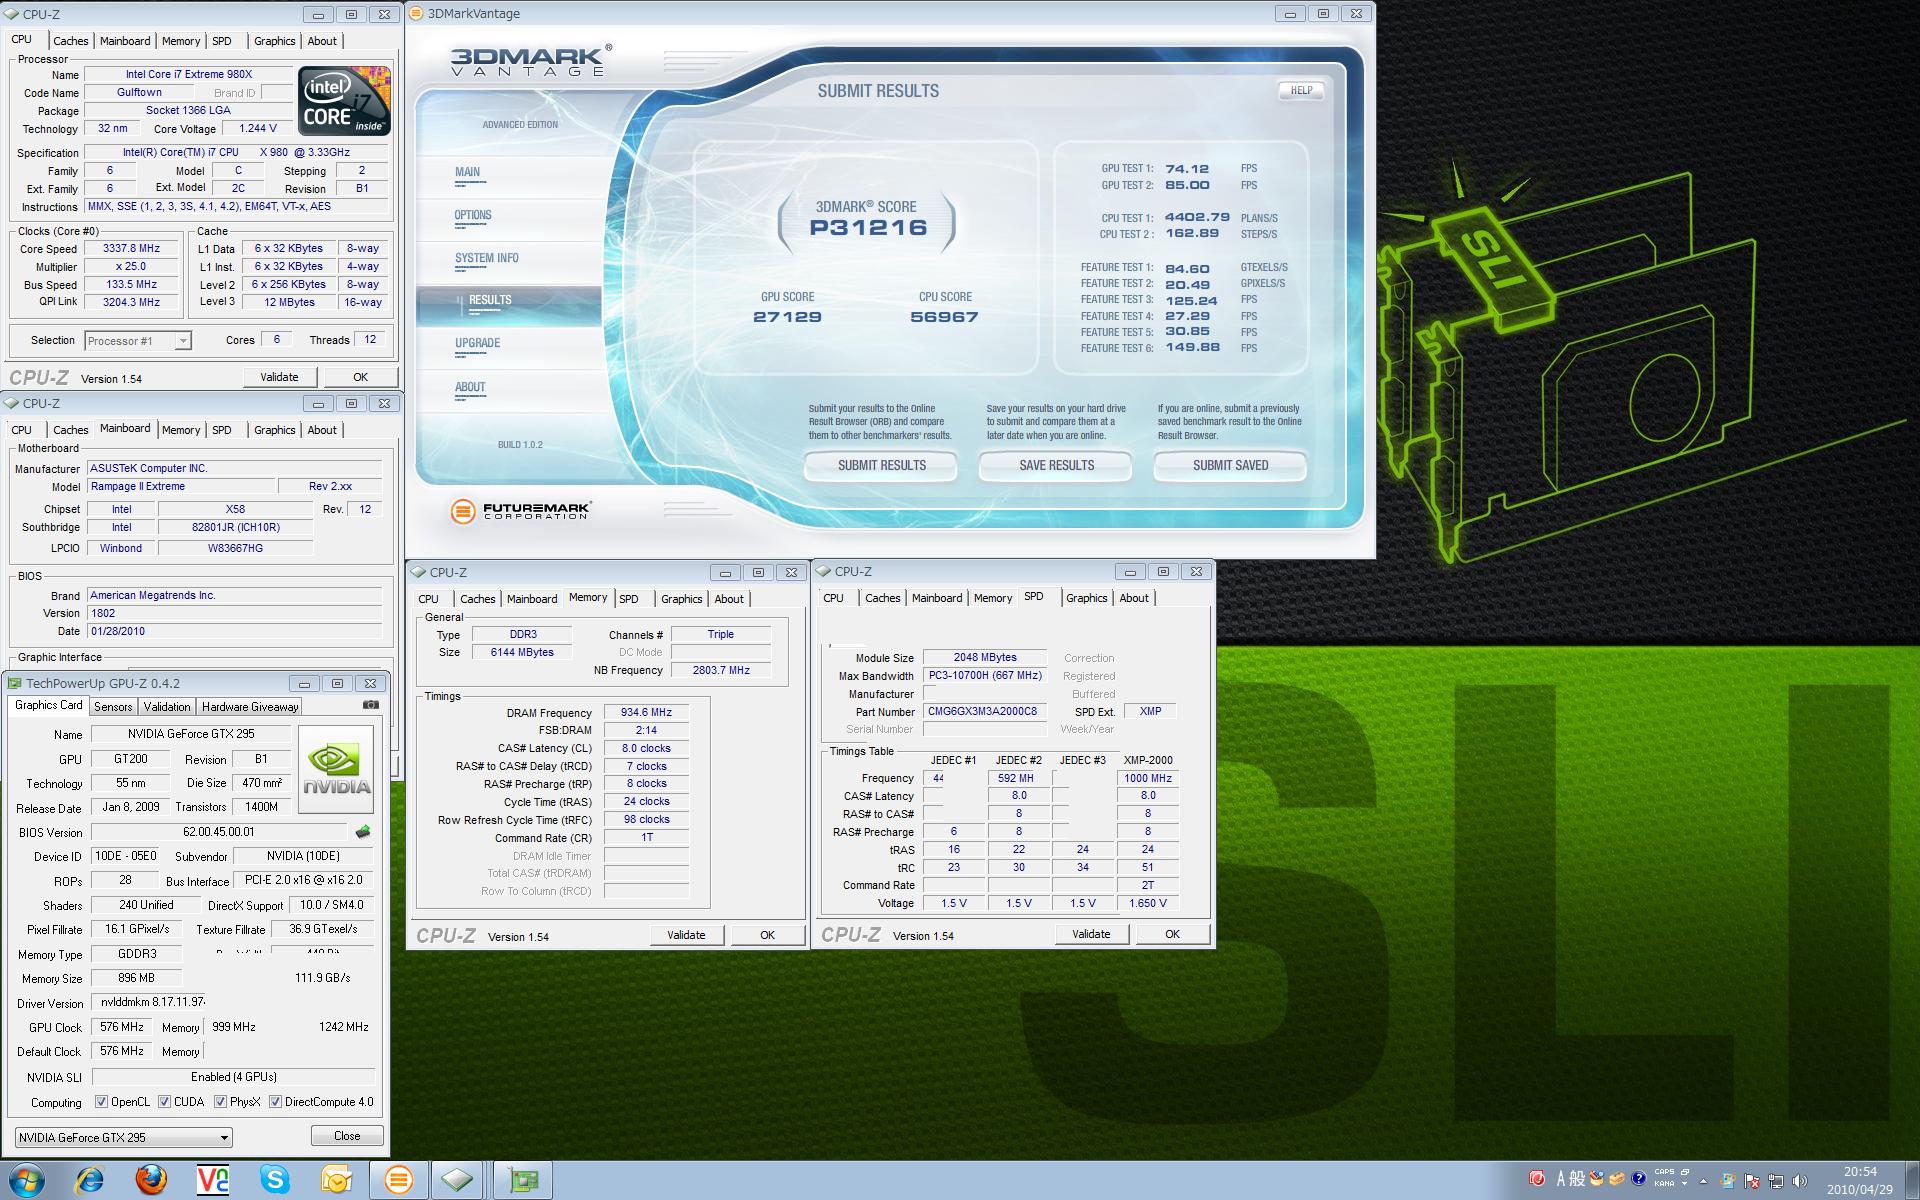Click Internet Explorer taskbar icon
The image size is (1920, 1200).
click(89, 1180)
